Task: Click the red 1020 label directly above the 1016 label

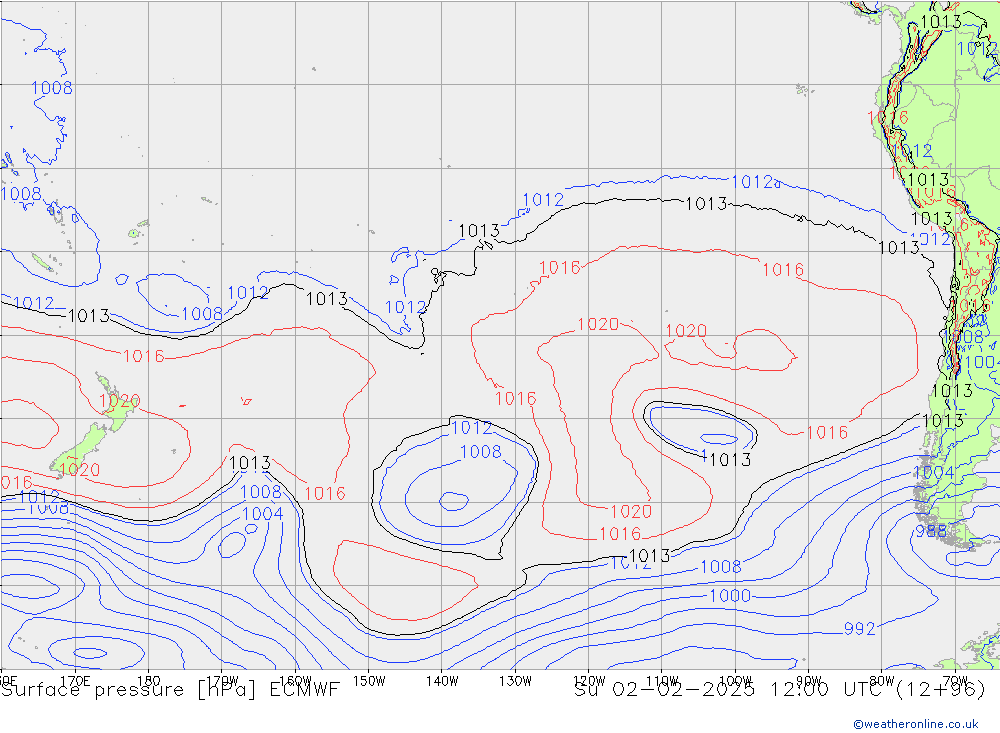Action: click(x=629, y=512)
